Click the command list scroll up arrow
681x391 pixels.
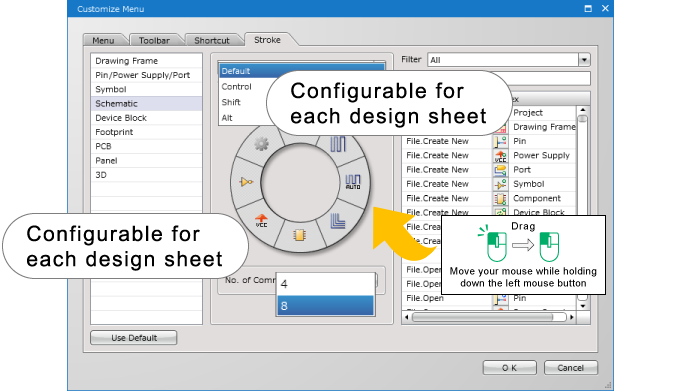point(582,110)
